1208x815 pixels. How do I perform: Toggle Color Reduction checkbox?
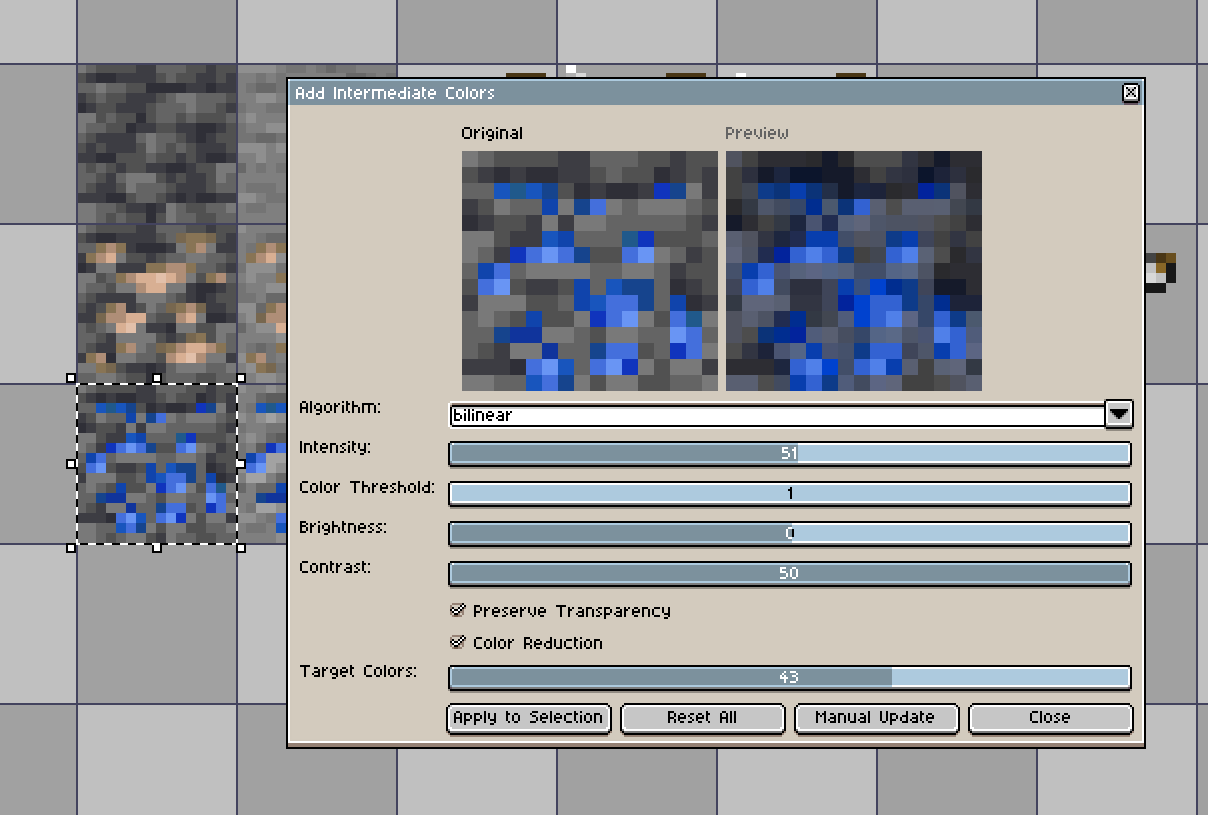(x=459, y=642)
